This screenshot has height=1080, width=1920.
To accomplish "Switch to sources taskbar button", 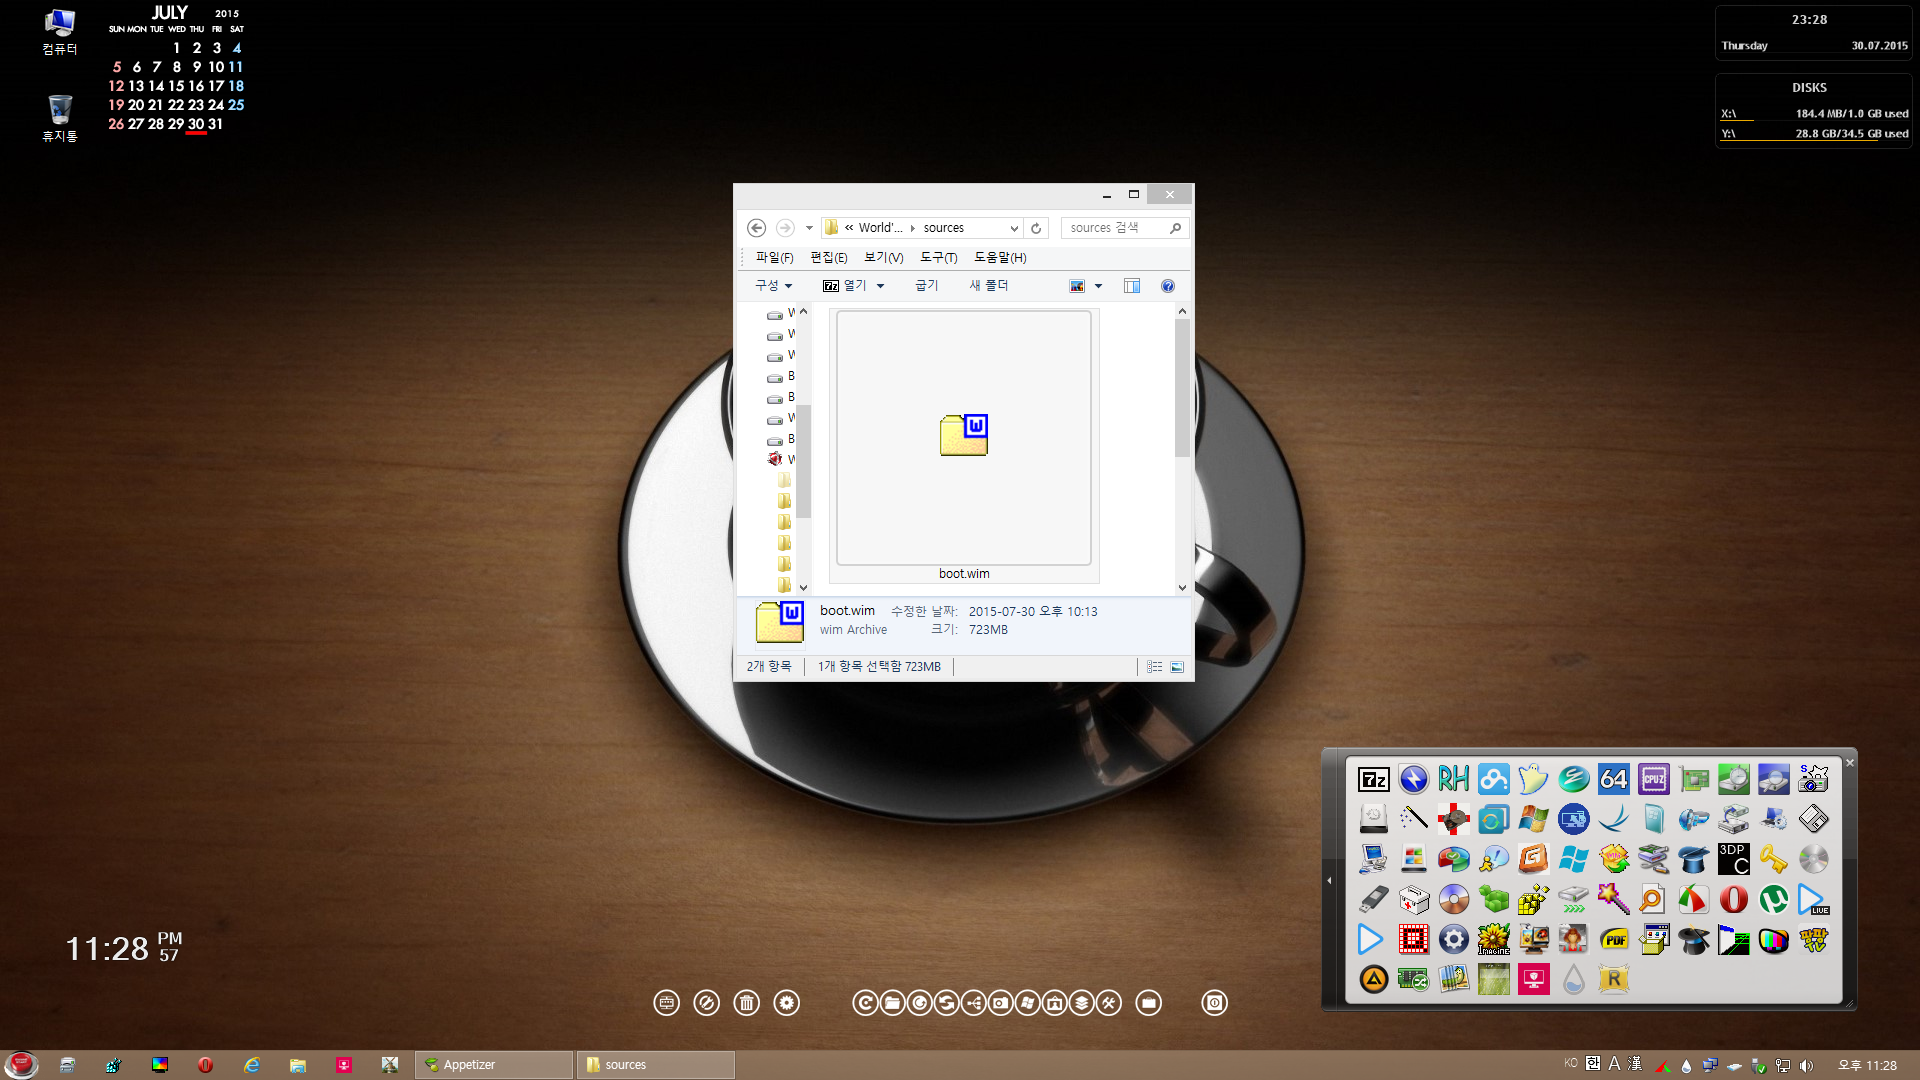I will click(x=655, y=1065).
